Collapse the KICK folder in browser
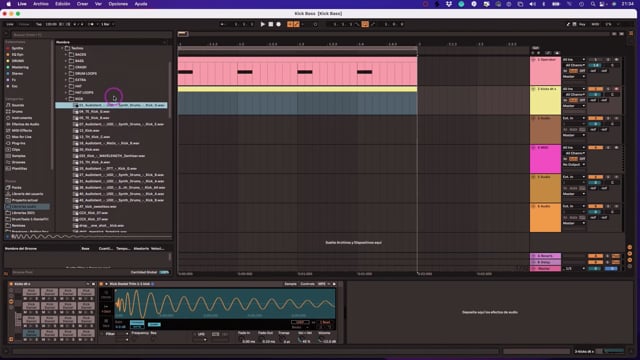640x360 pixels. (66, 99)
